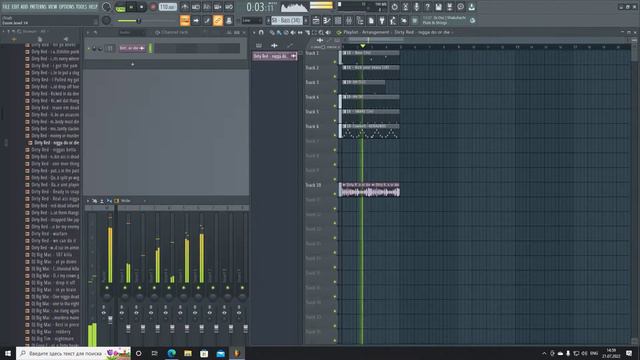The width and height of the screenshot is (640, 360).
Task: Open Microsoft Edge from the taskbar
Action: pyautogui.click(x=171, y=353)
